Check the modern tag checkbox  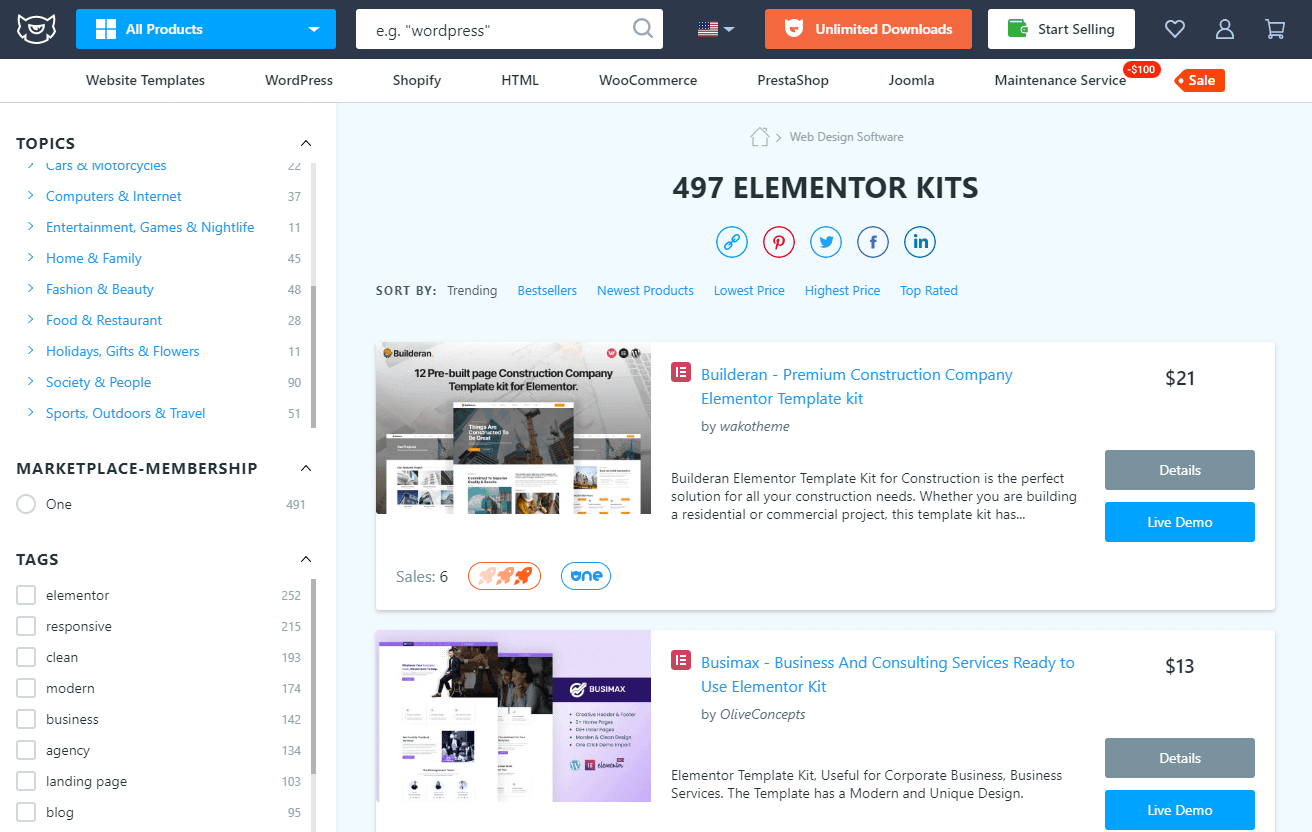26,688
